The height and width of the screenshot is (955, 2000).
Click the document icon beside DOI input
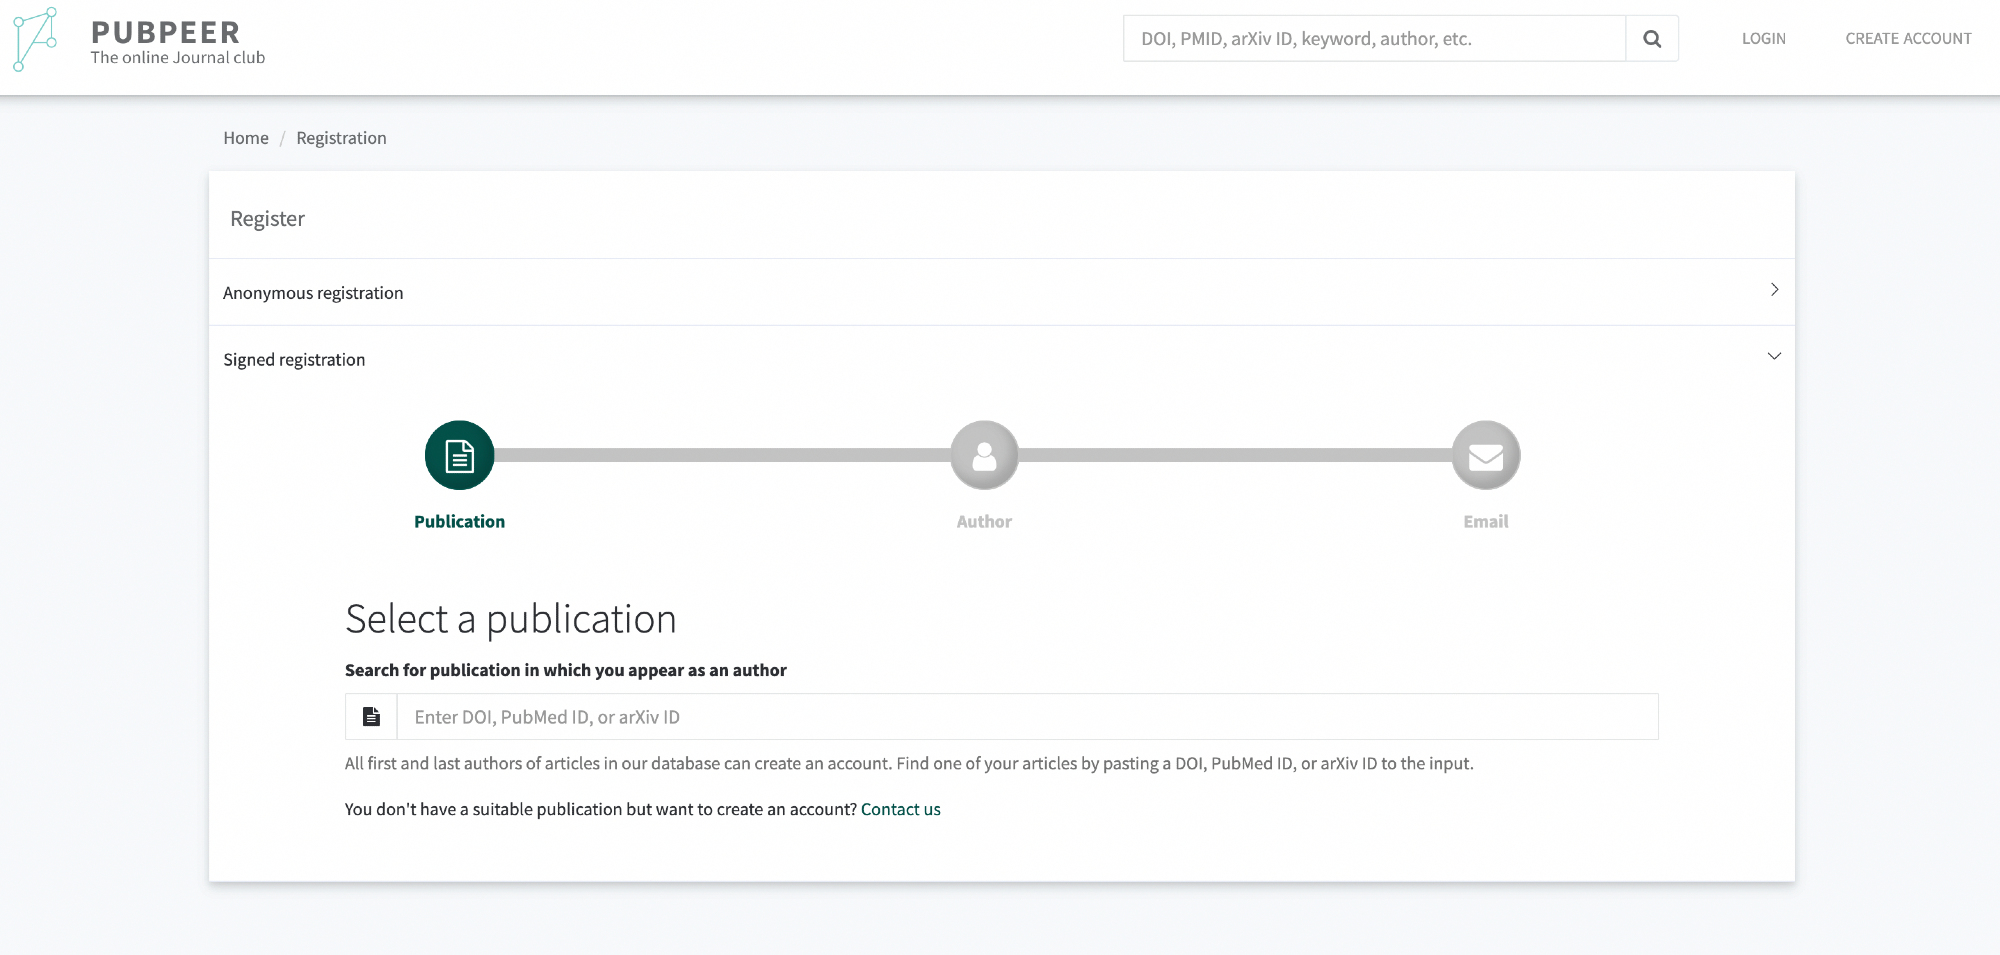pyautogui.click(x=371, y=717)
